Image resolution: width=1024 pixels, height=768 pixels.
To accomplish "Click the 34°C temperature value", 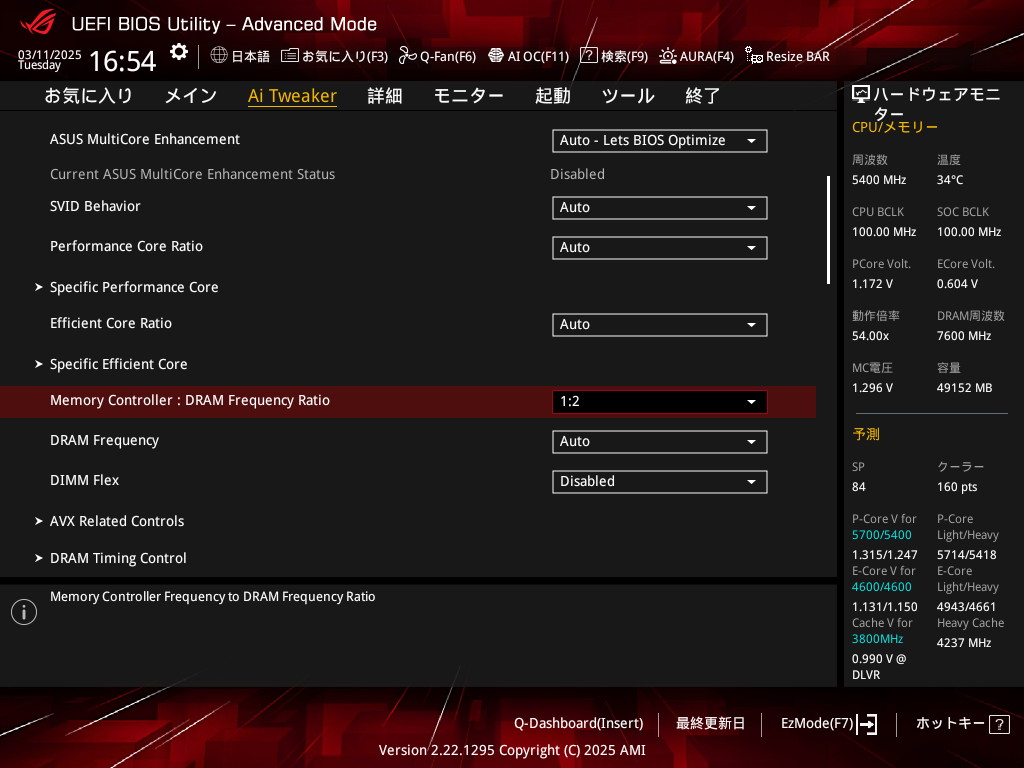I will pyautogui.click(x=950, y=180).
